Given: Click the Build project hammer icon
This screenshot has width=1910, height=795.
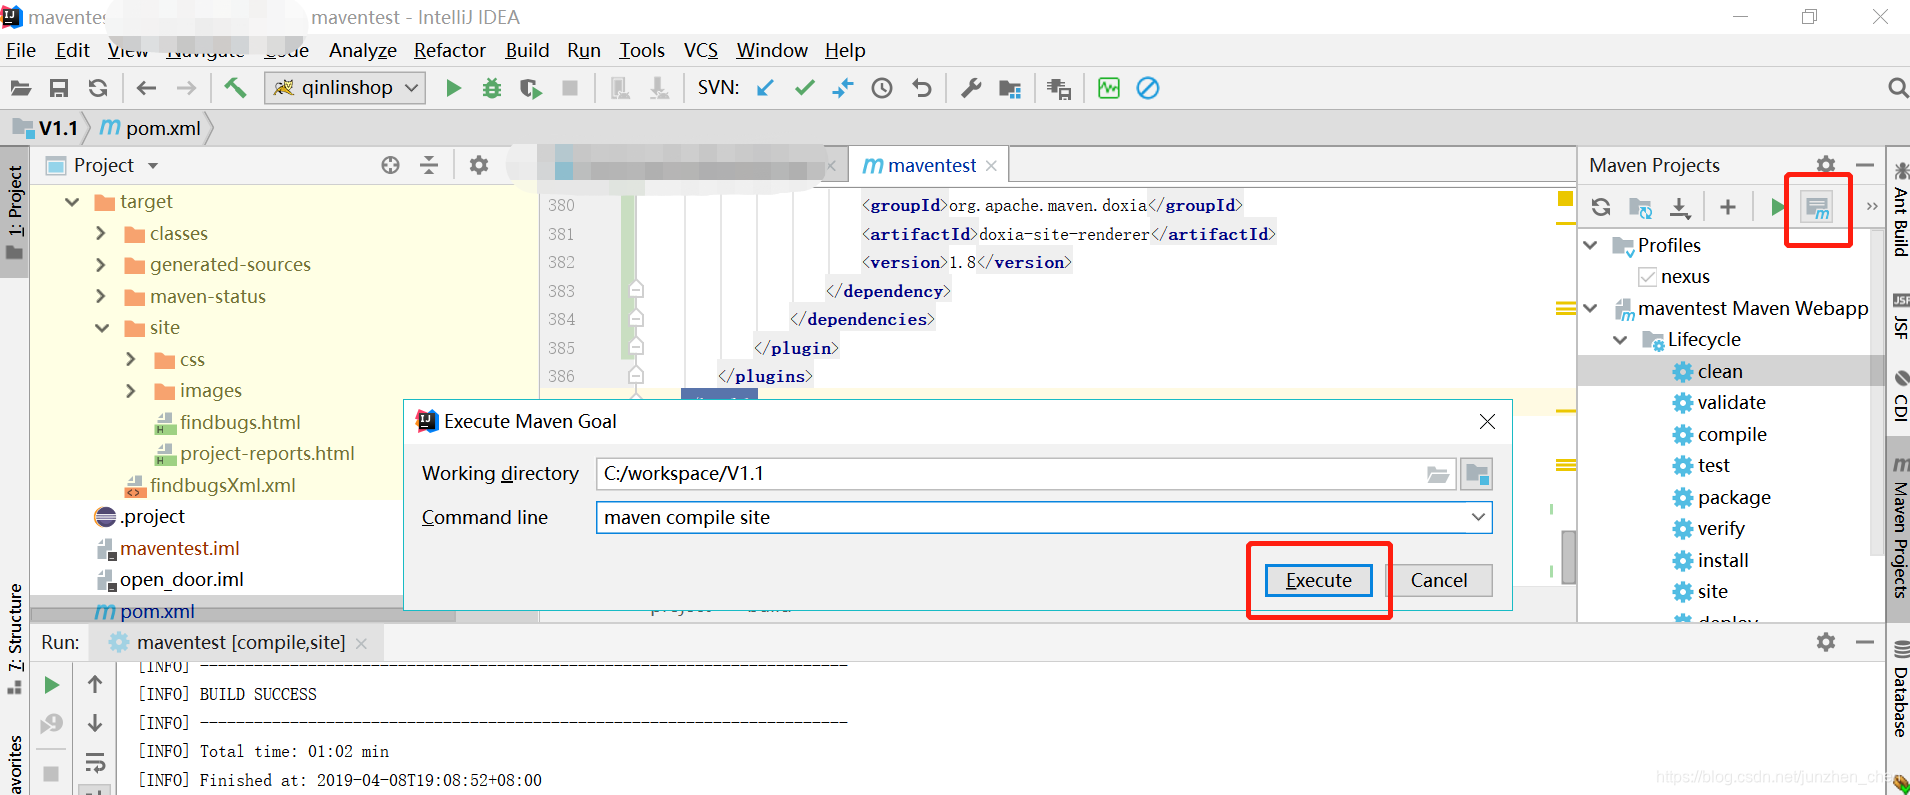Looking at the screenshot, I should (x=235, y=88).
